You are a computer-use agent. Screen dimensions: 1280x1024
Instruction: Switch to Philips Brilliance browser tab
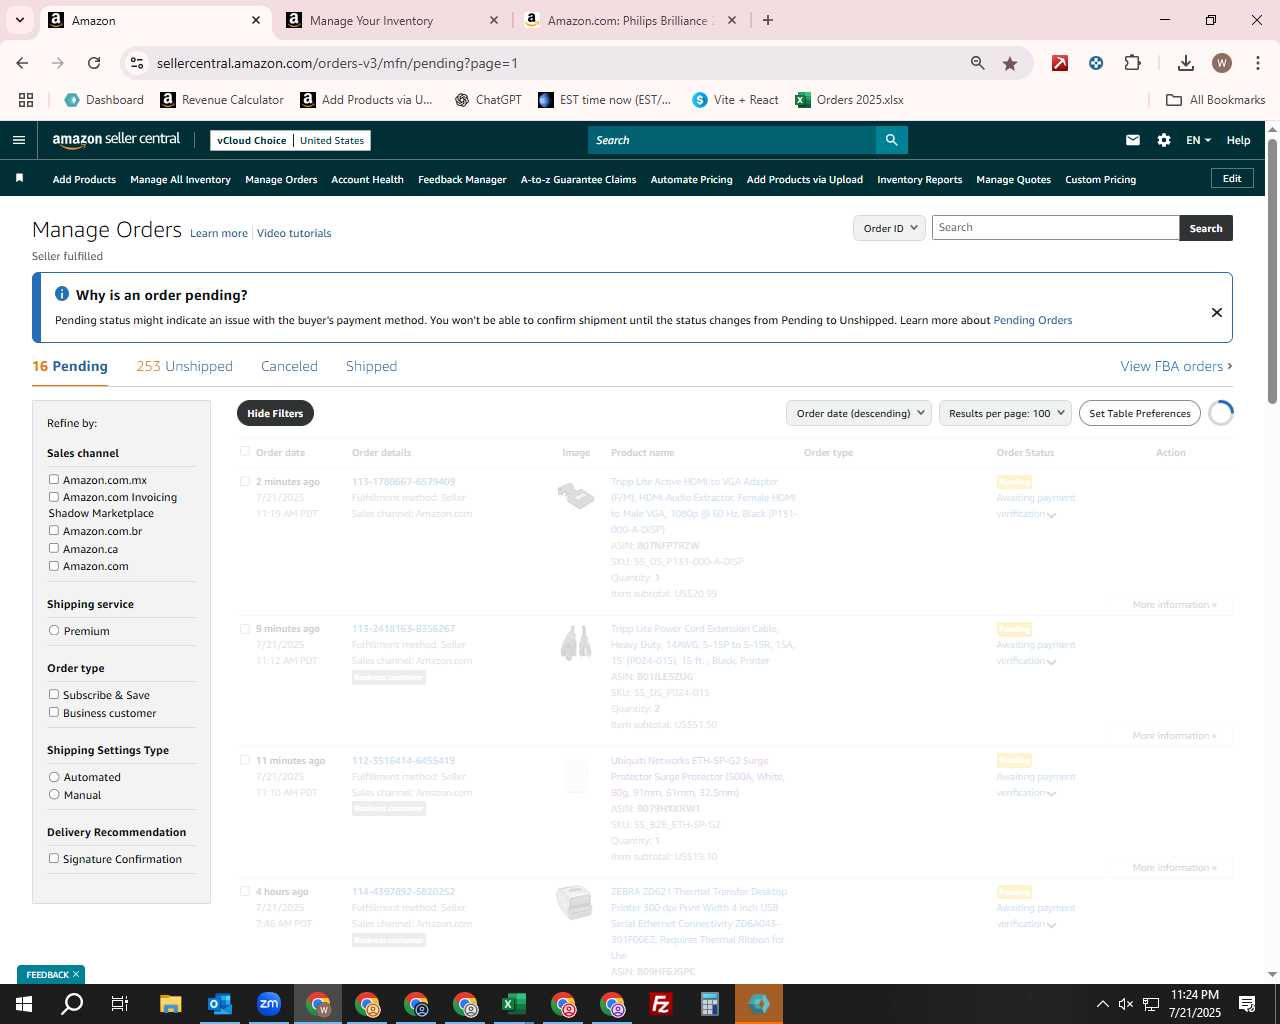(630, 20)
